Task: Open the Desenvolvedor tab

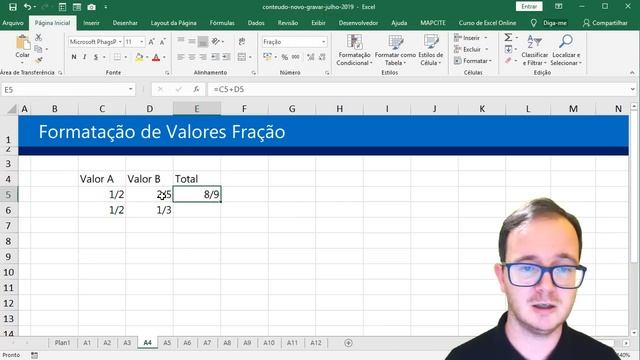Action: point(358,23)
